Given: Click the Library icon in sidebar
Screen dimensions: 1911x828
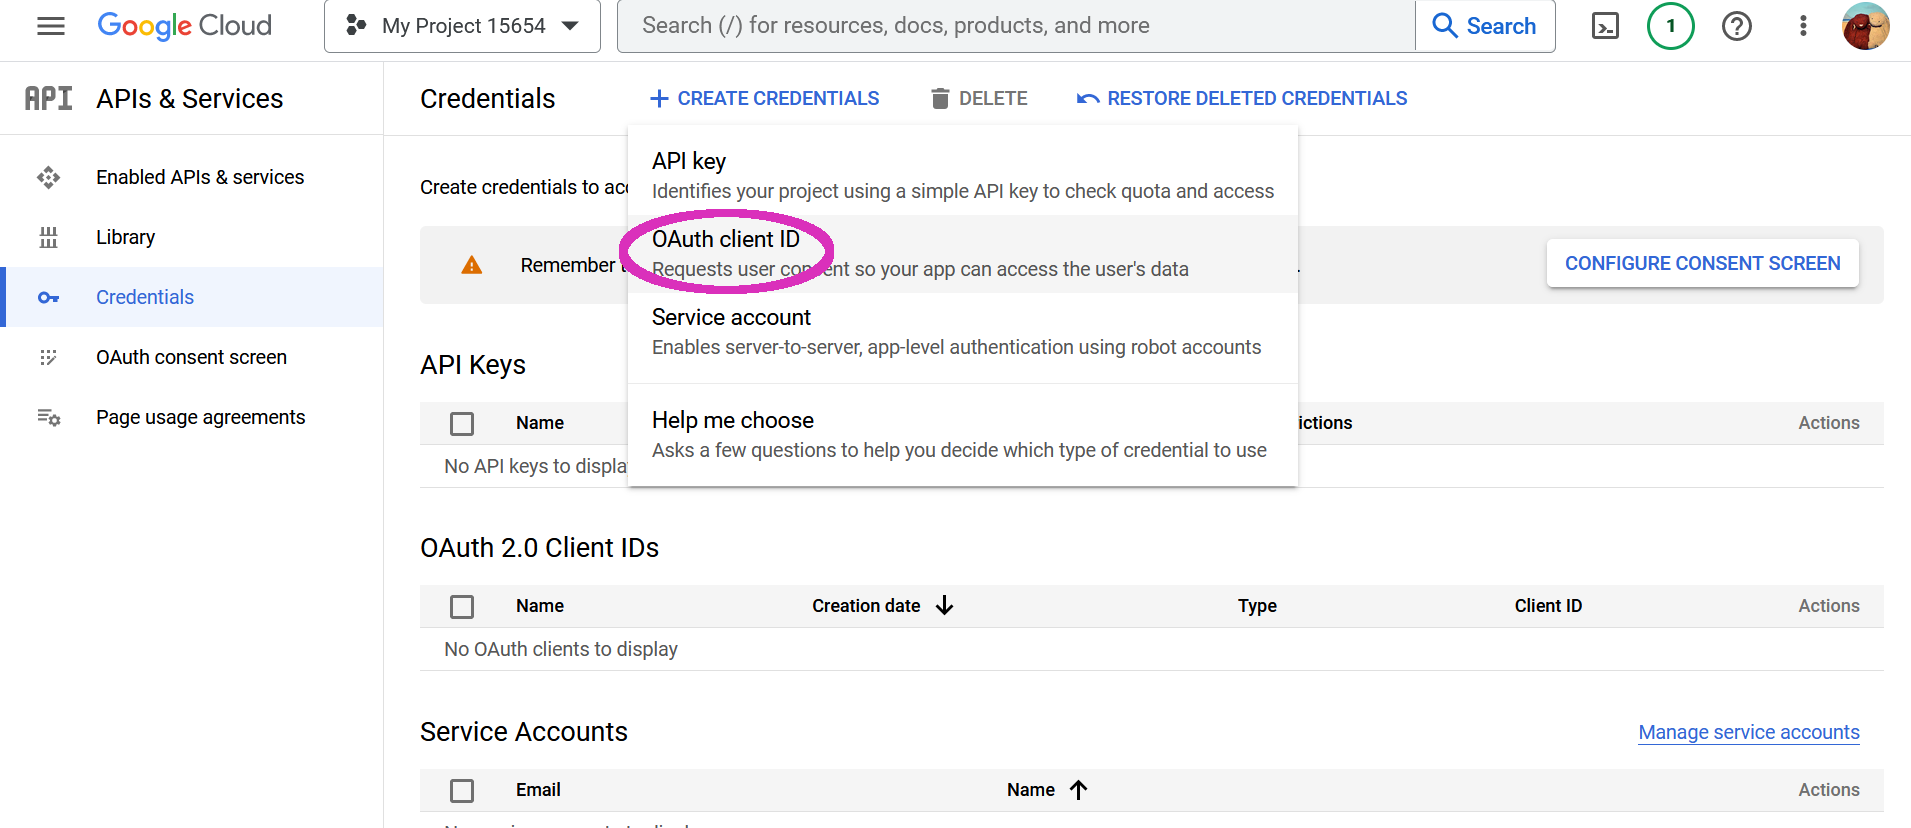Looking at the screenshot, I should (48, 237).
